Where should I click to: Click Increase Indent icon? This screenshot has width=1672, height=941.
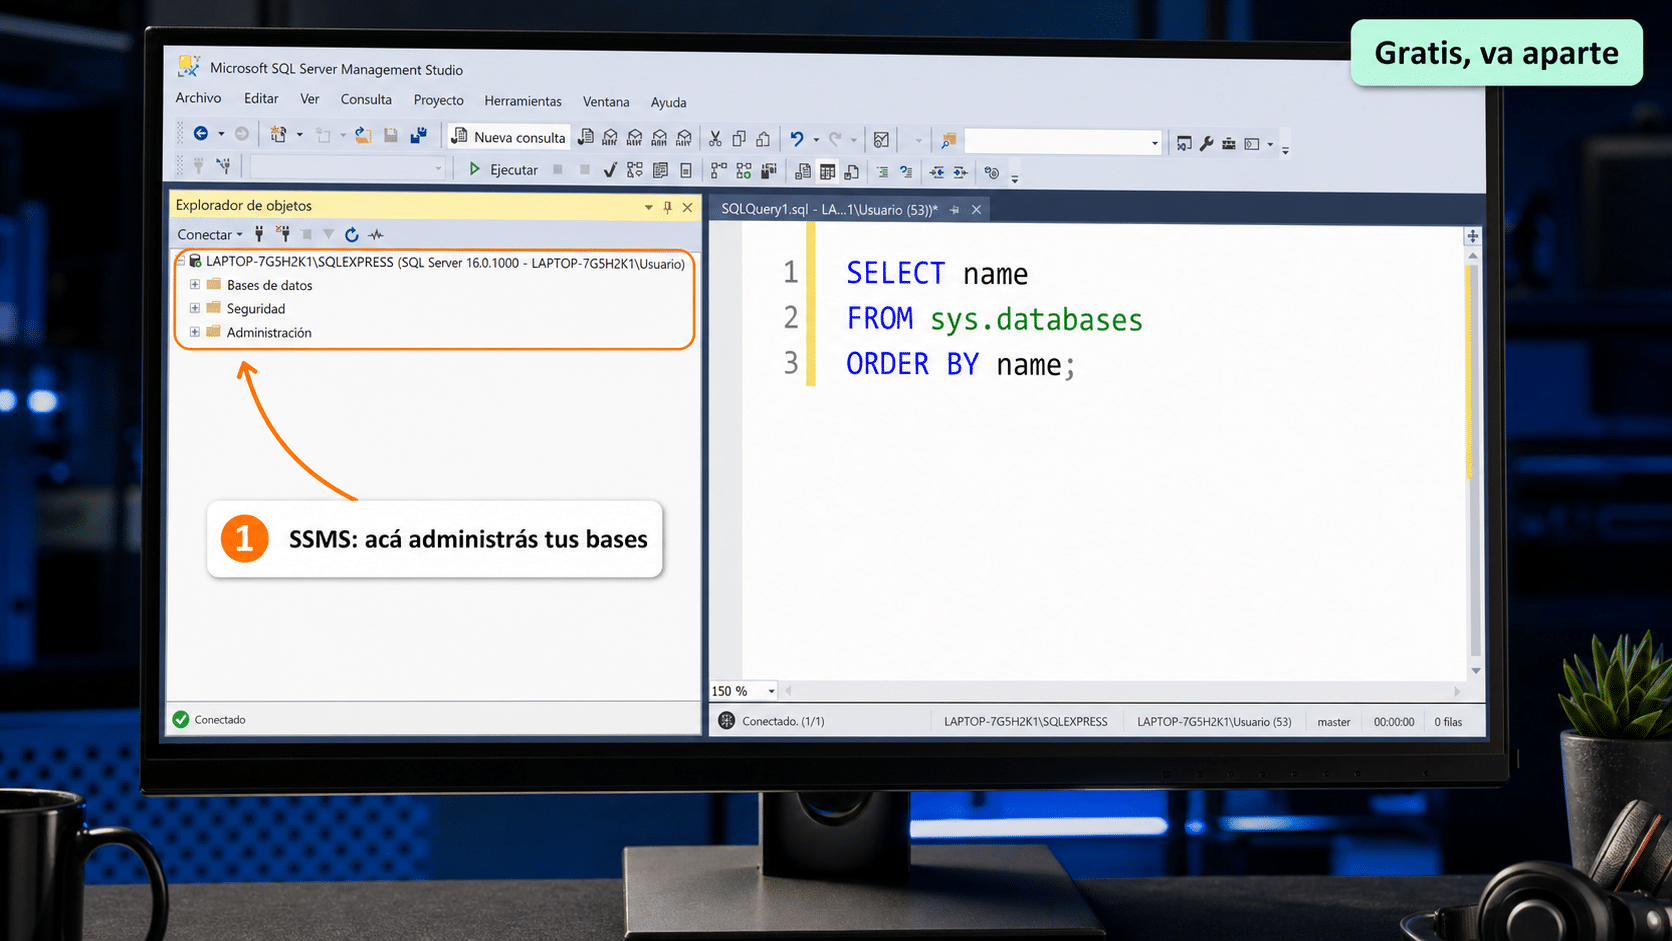pos(960,172)
